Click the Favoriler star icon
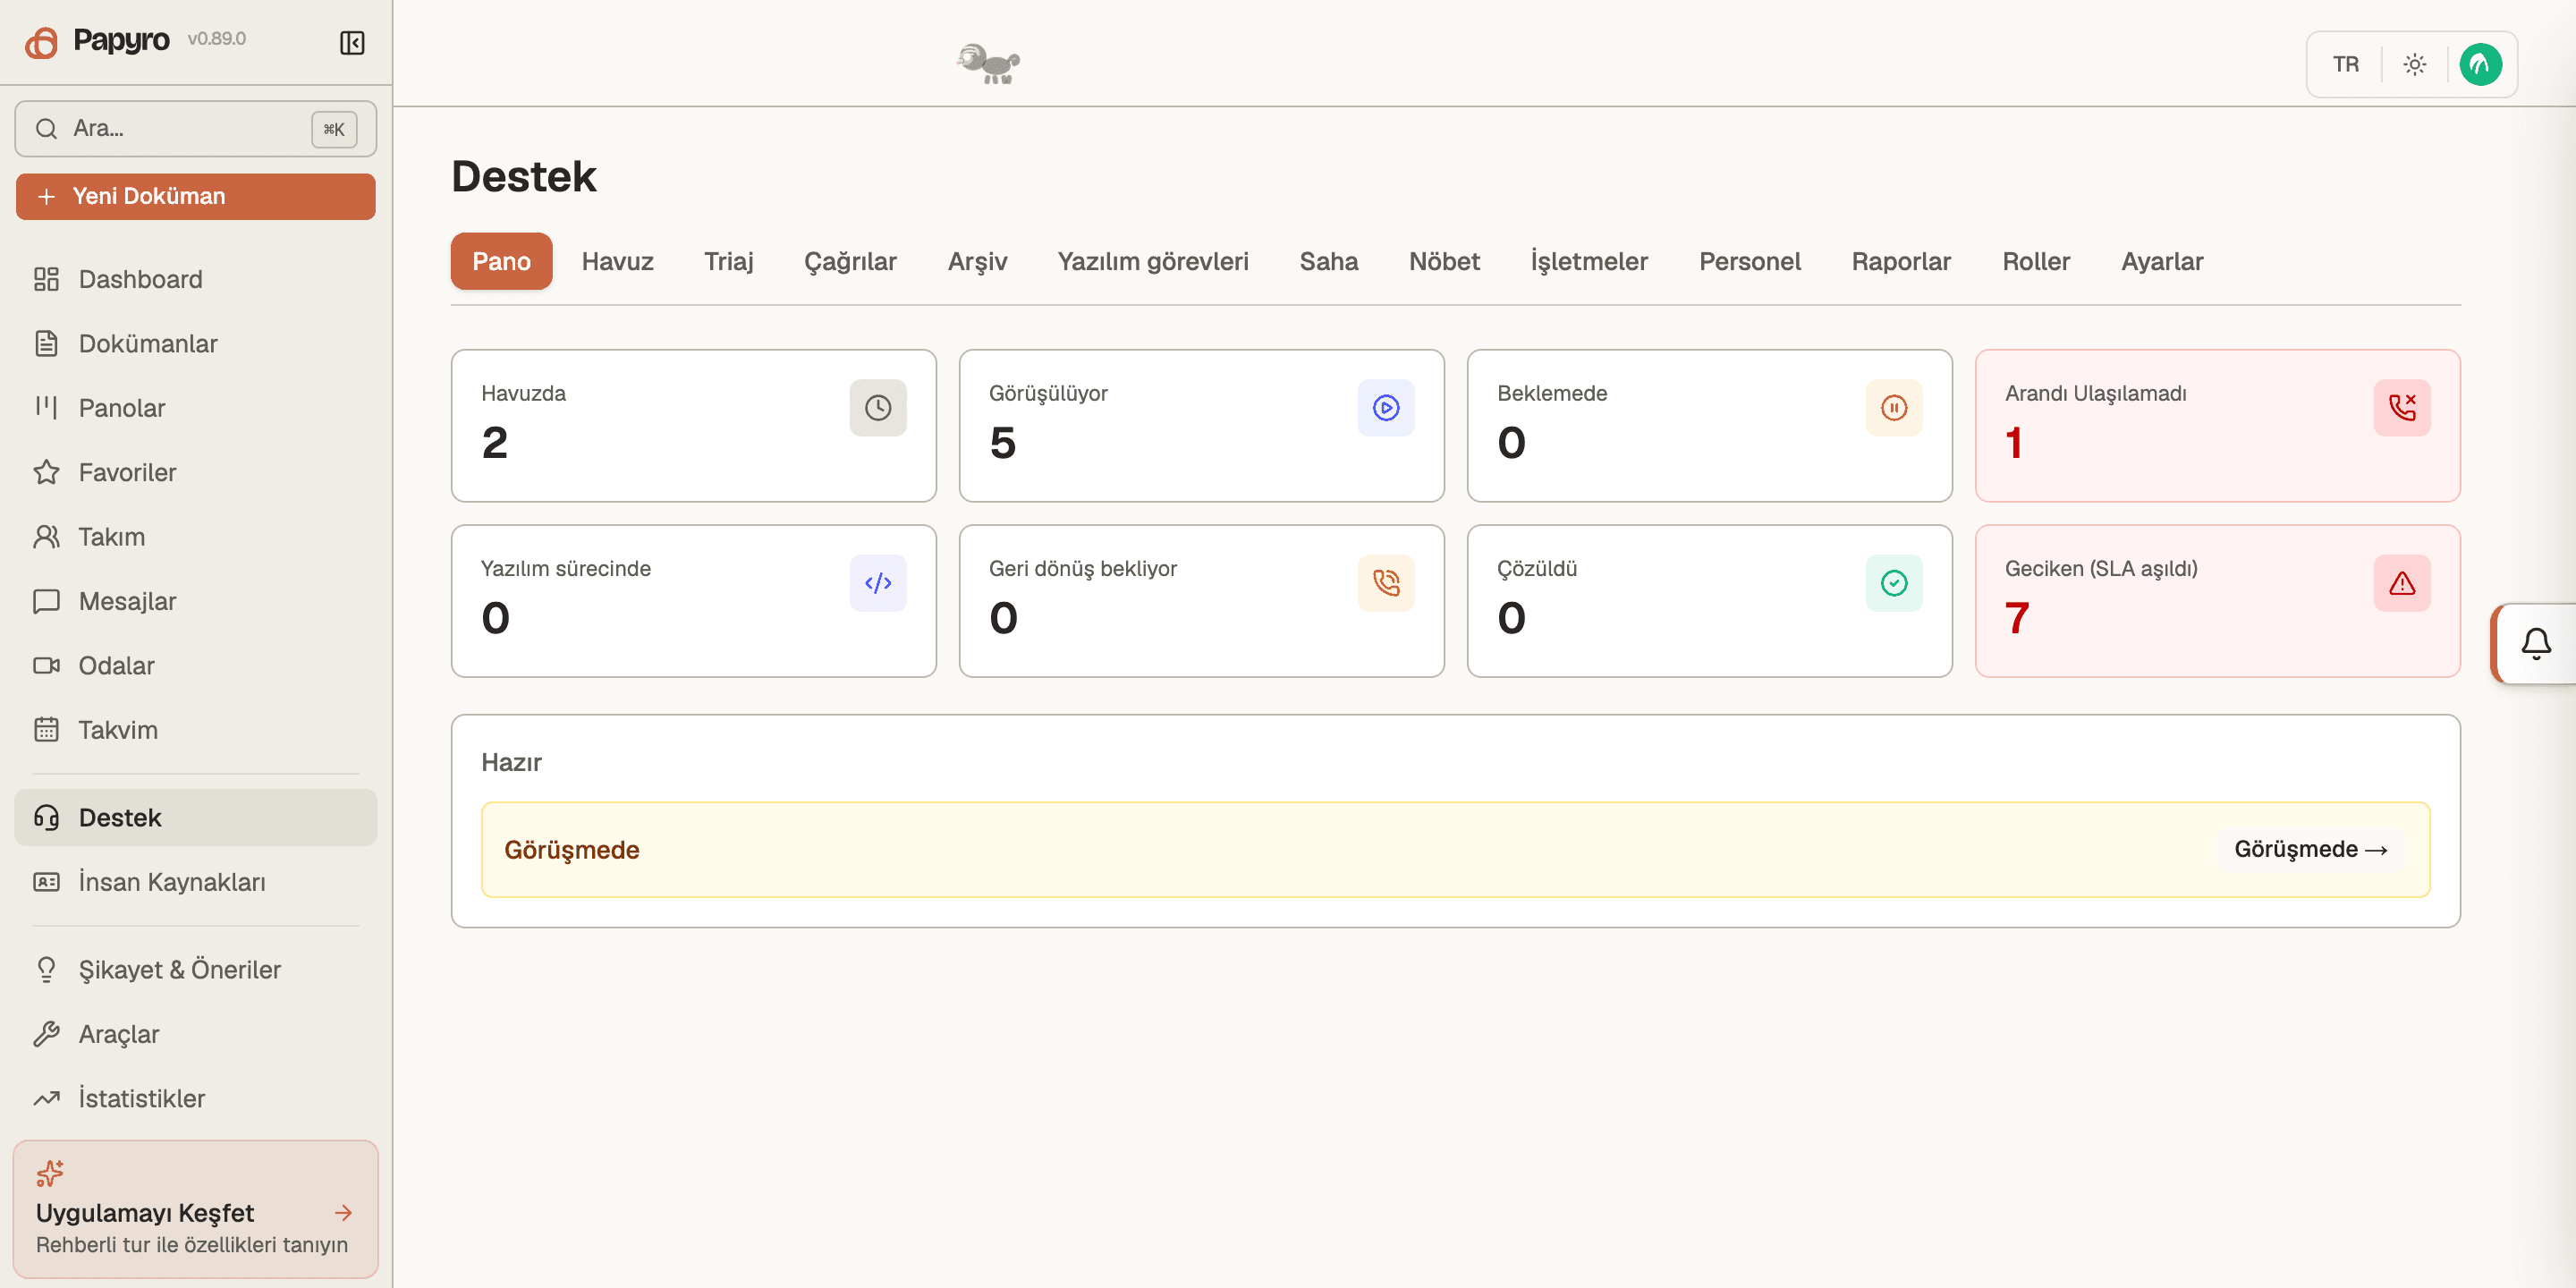 point(46,472)
